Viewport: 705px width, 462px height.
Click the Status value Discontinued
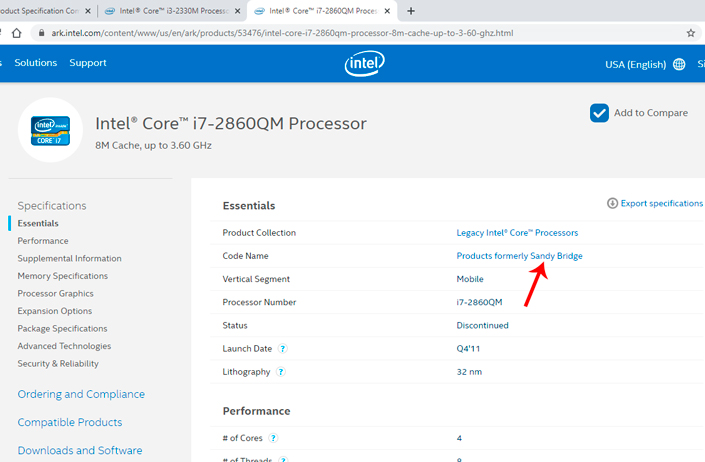click(482, 325)
